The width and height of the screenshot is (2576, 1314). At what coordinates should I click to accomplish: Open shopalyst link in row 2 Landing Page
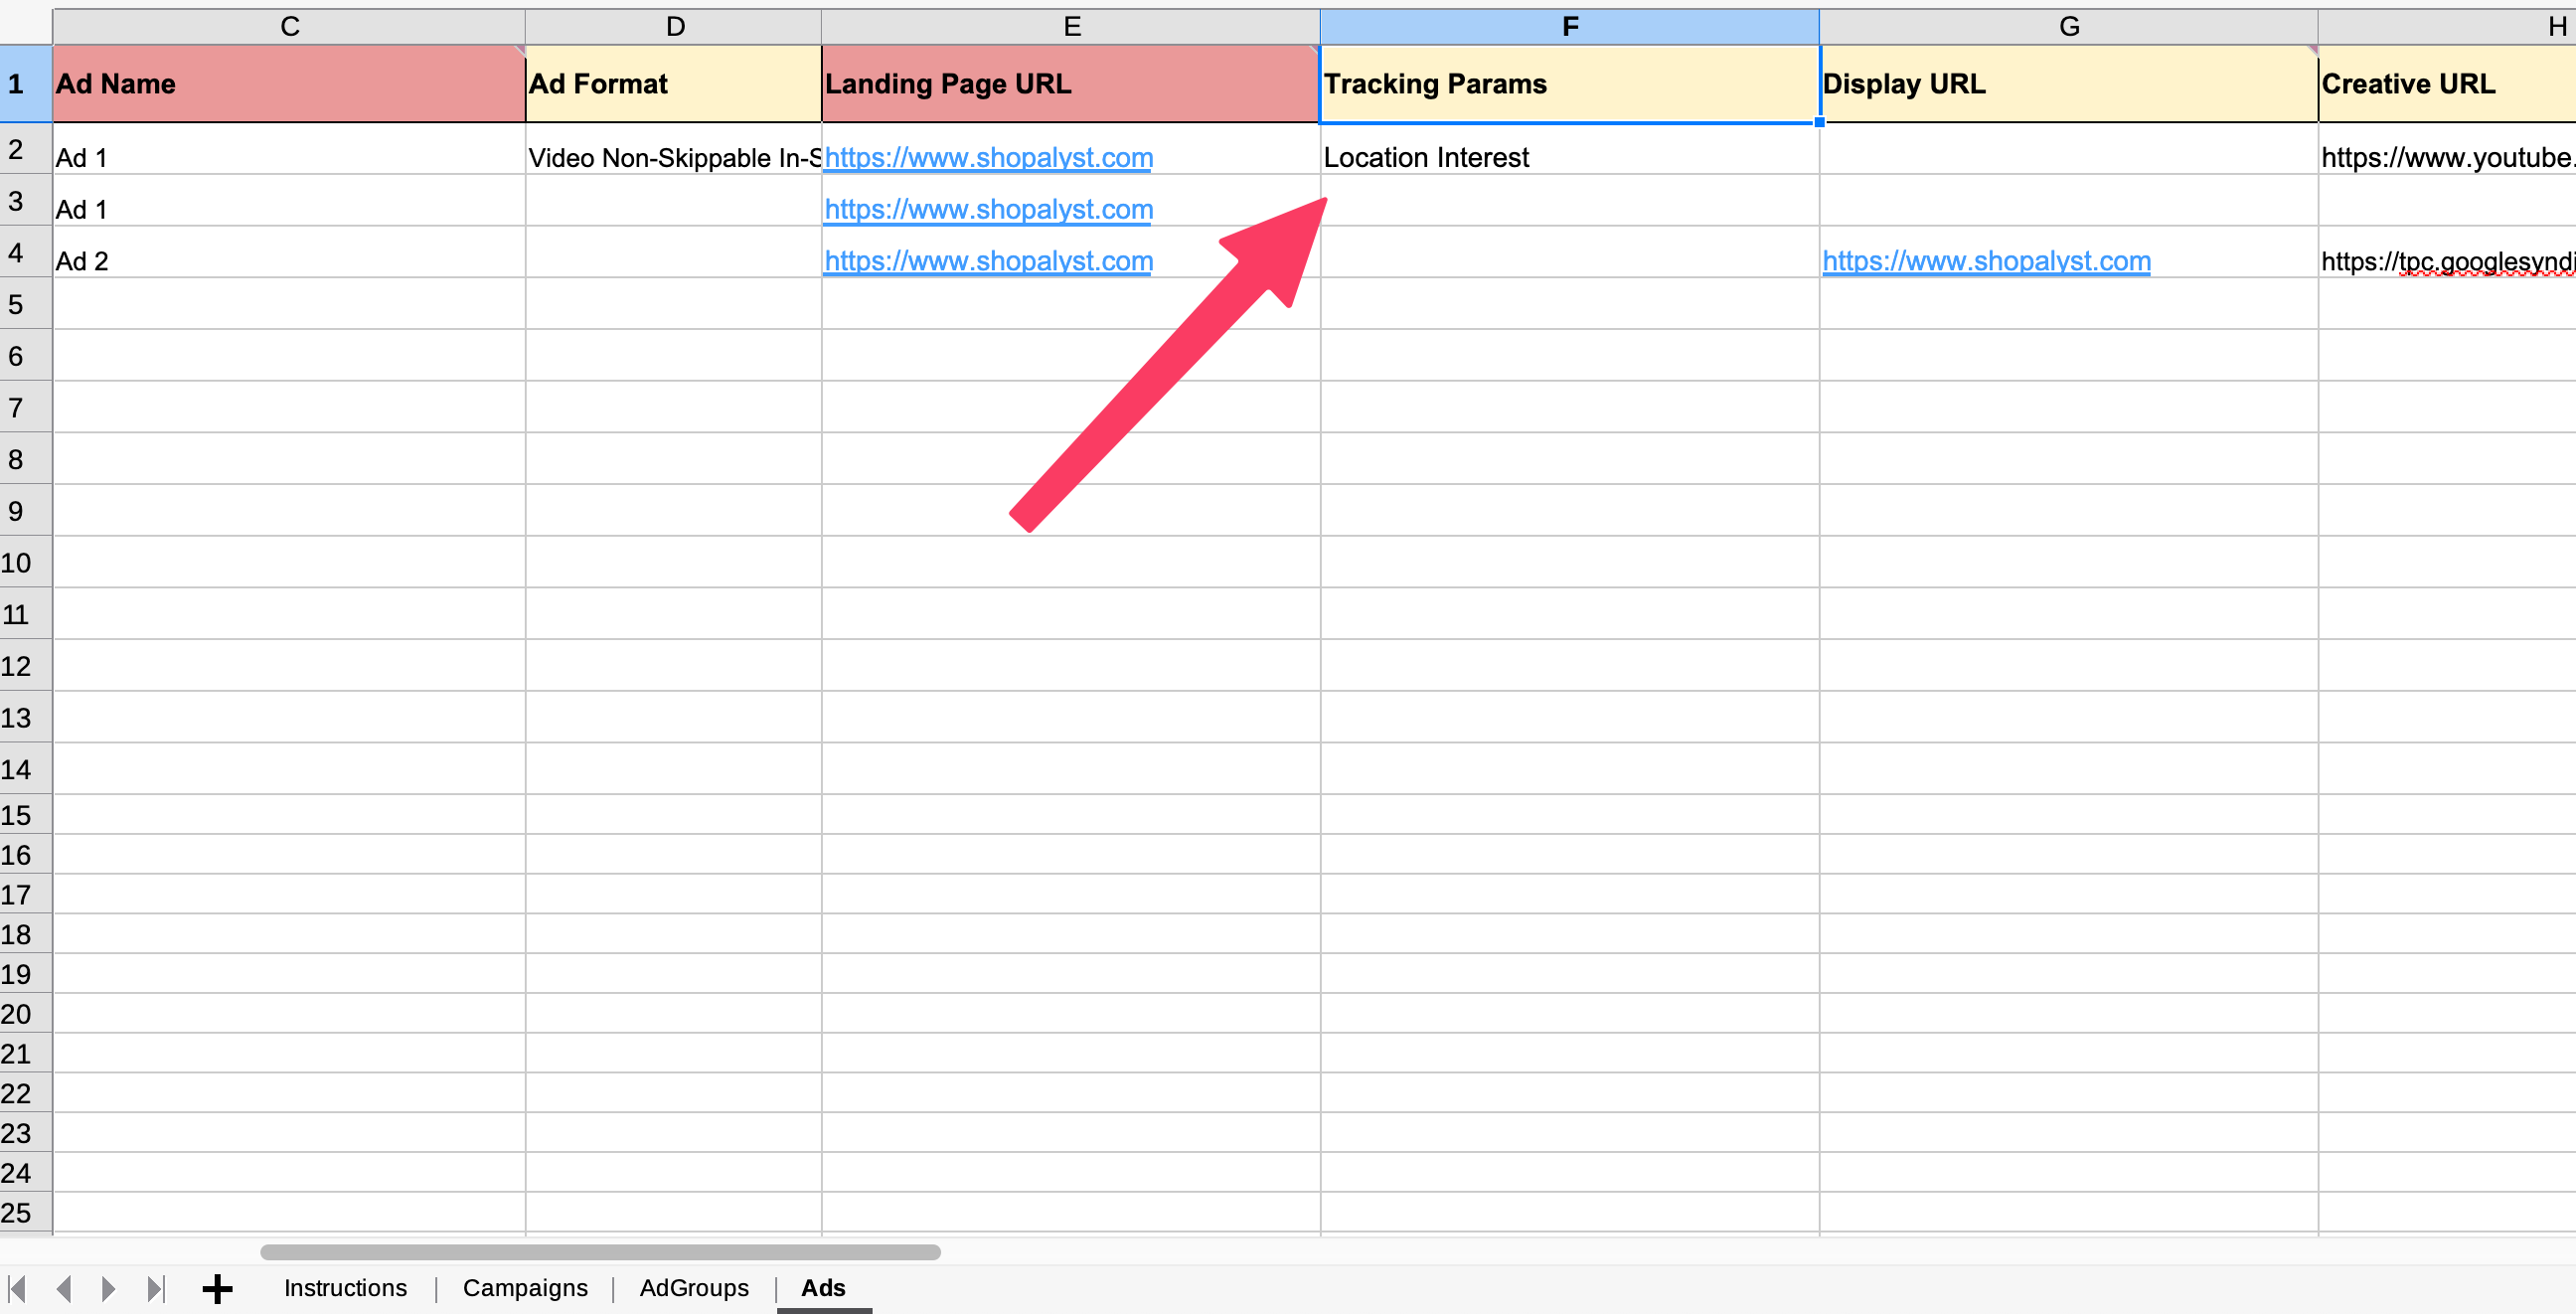(x=988, y=158)
